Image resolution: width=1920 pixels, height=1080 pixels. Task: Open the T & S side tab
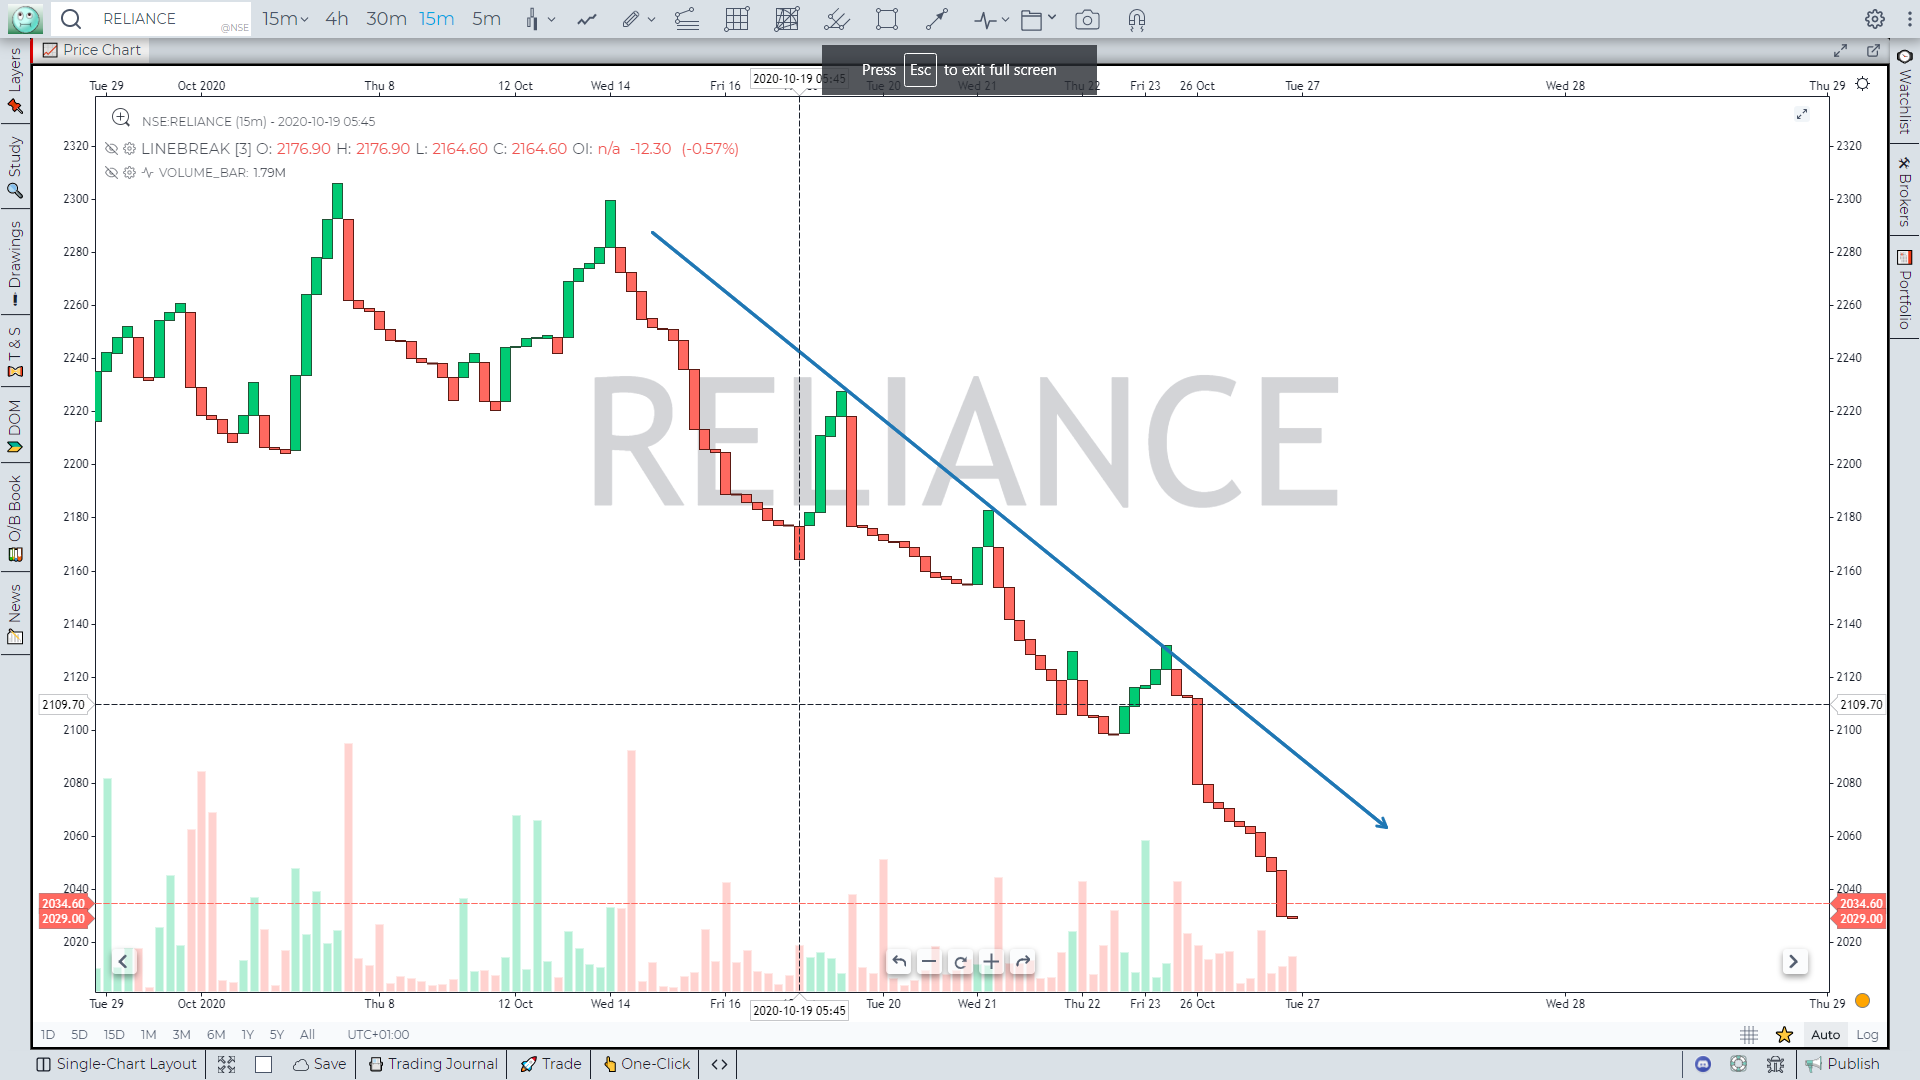15,352
